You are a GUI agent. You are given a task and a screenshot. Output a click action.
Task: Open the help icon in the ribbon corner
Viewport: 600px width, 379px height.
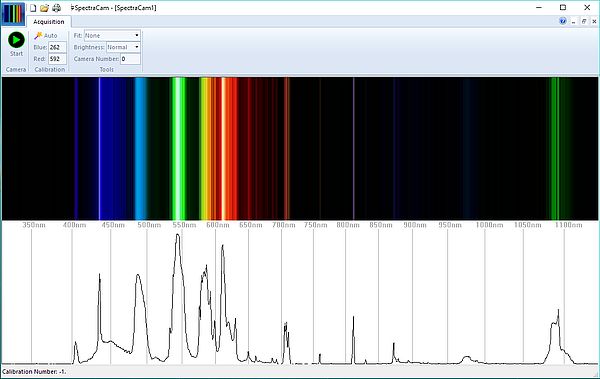coord(562,21)
